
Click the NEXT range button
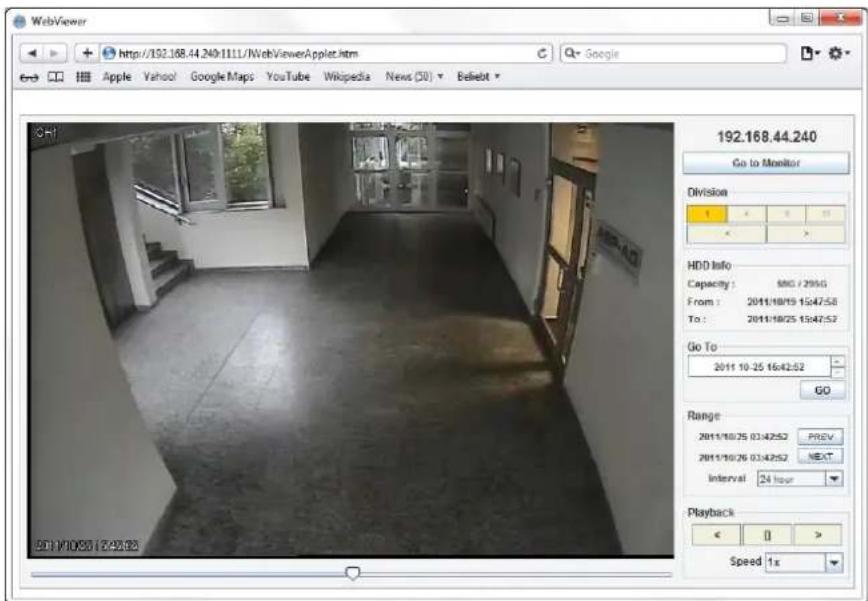[820, 457]
